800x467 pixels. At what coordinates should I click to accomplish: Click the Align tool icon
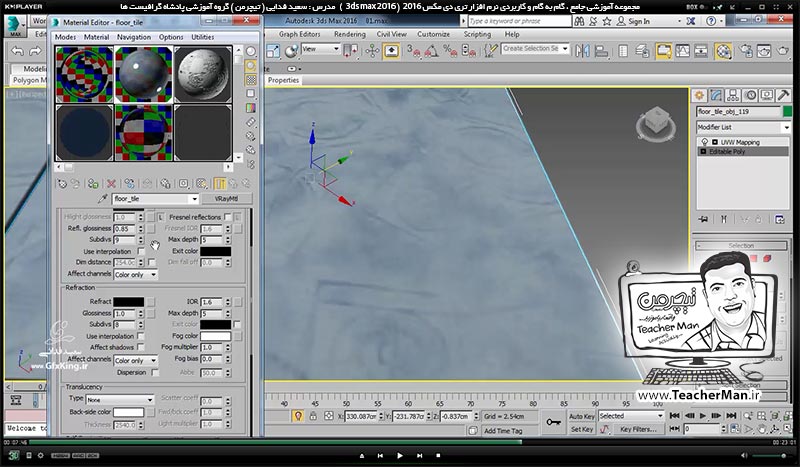point(602,51)
